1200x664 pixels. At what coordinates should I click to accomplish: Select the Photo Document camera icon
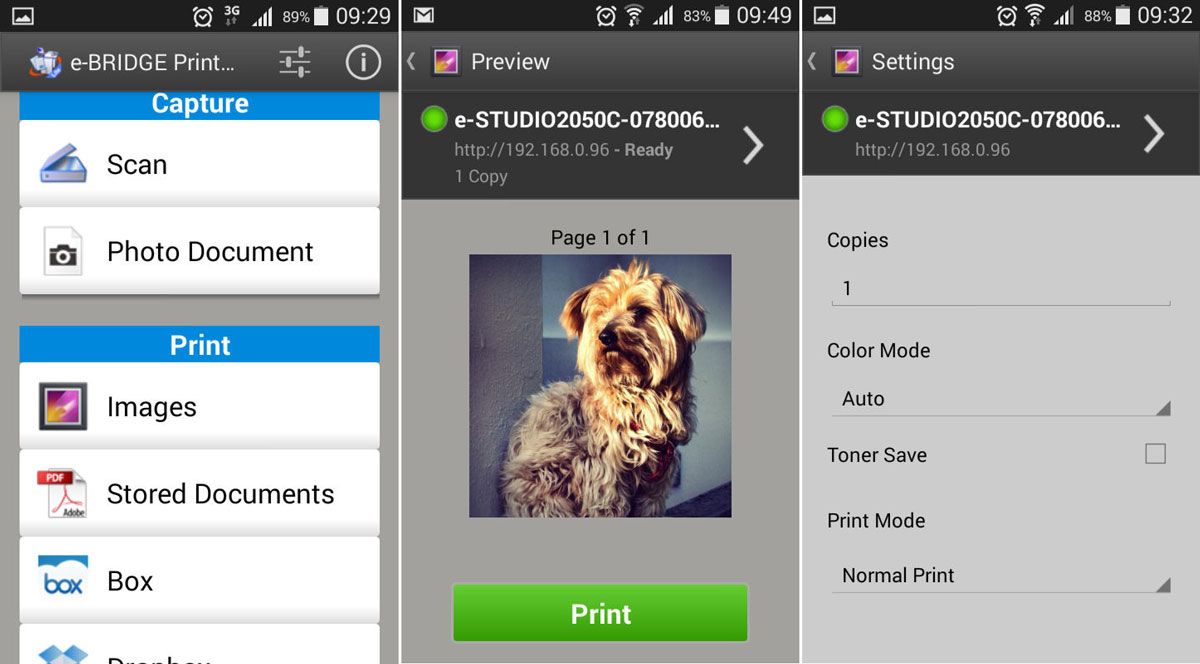(63, 252)
